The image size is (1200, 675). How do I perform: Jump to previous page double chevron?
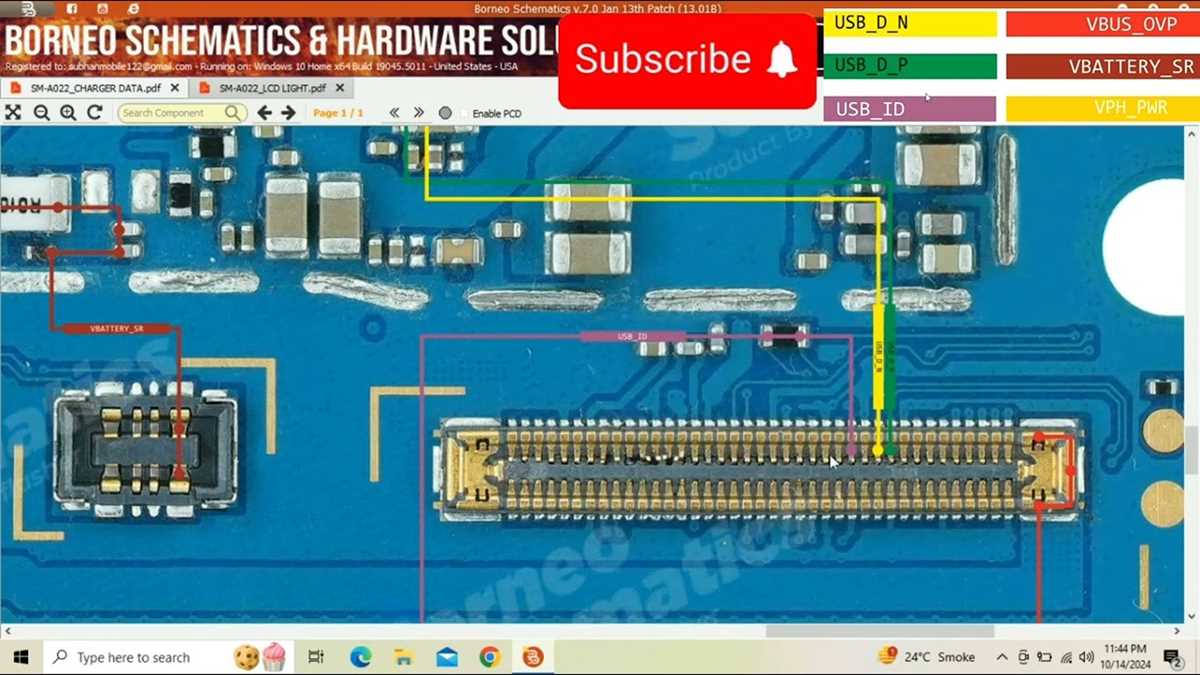pyautogui.click(x=394, y=113)
